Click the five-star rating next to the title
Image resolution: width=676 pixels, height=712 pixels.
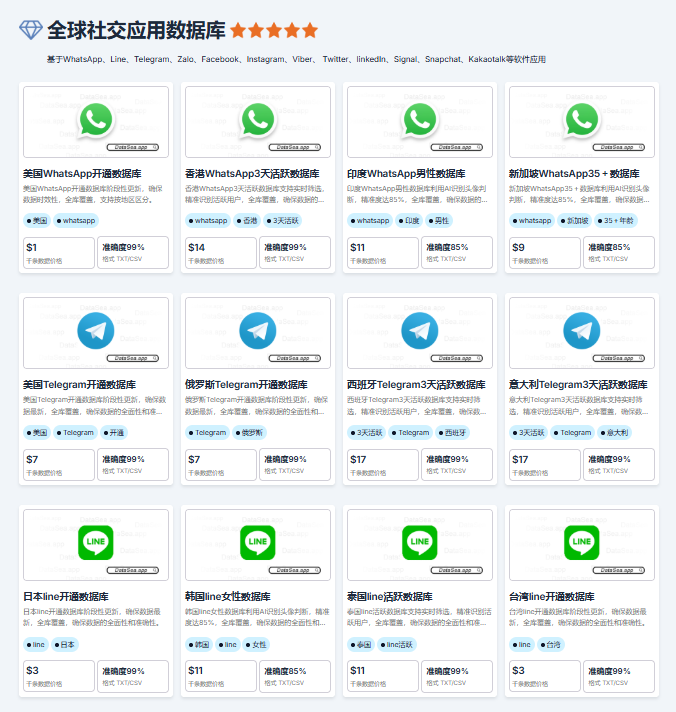(x=274, y=30)
